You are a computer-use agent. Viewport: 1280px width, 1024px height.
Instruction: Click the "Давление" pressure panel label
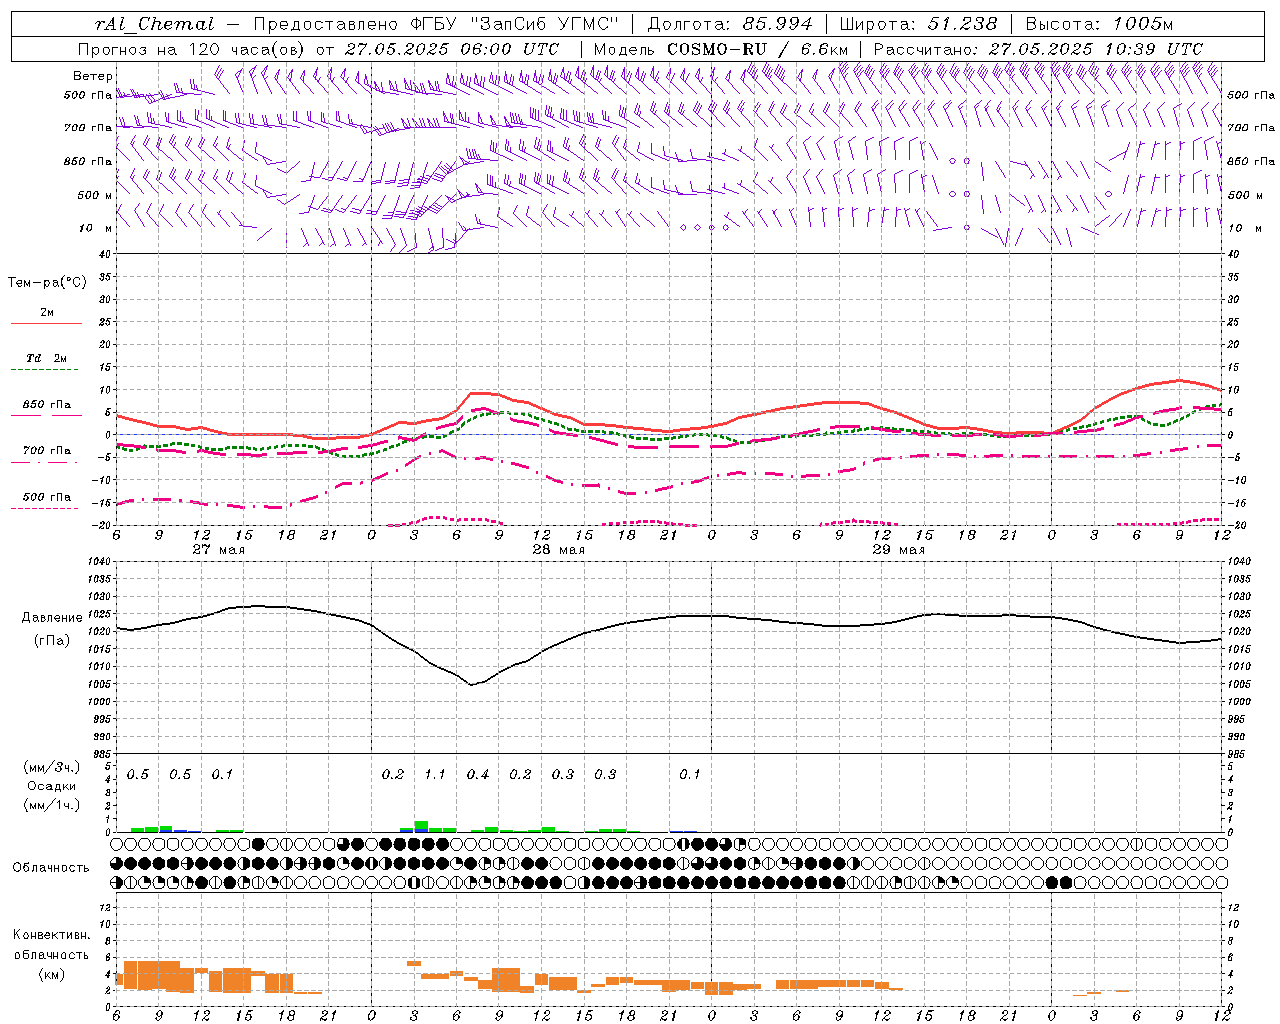click(52, 618)
